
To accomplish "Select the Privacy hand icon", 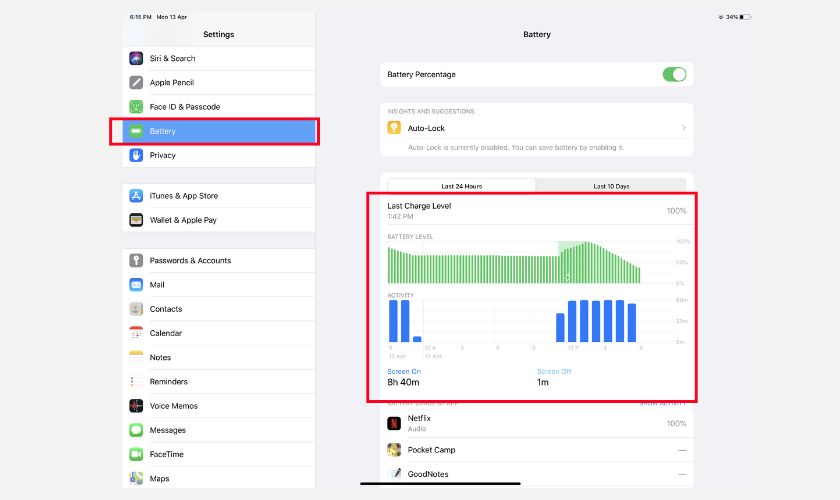I will coord(136,155).
